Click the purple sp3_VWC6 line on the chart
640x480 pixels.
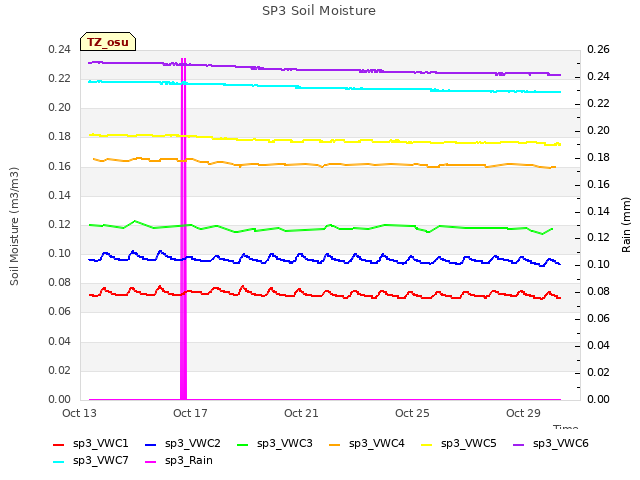coord(327,70)
